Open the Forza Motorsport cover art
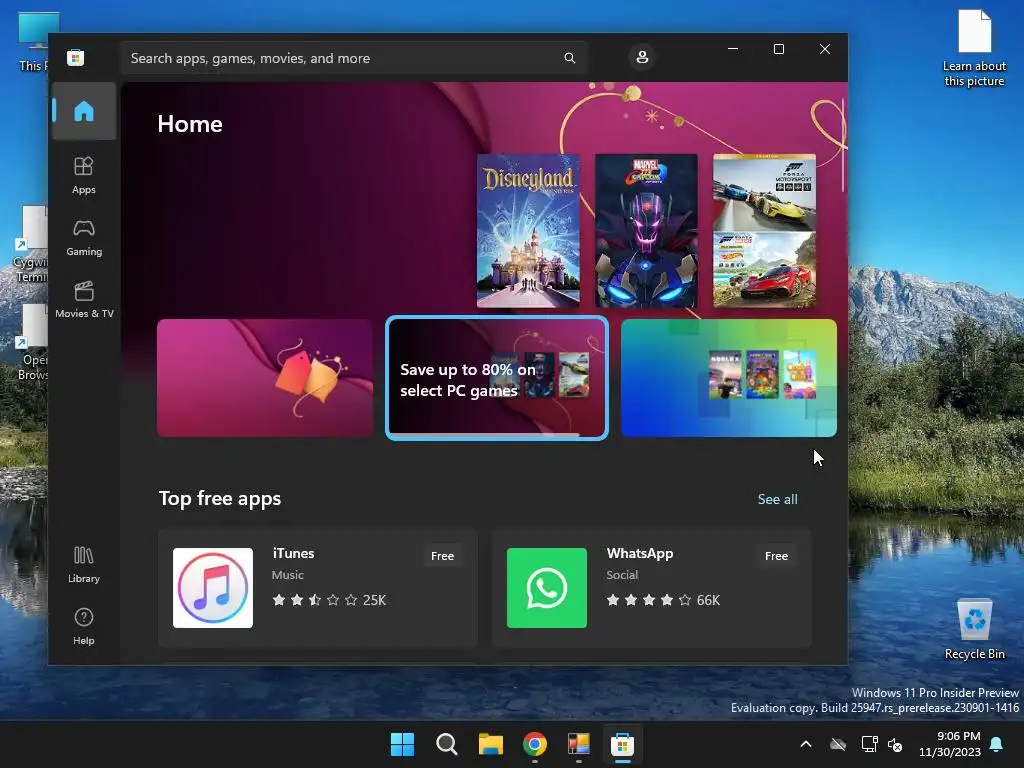 (x=764, y=192)
